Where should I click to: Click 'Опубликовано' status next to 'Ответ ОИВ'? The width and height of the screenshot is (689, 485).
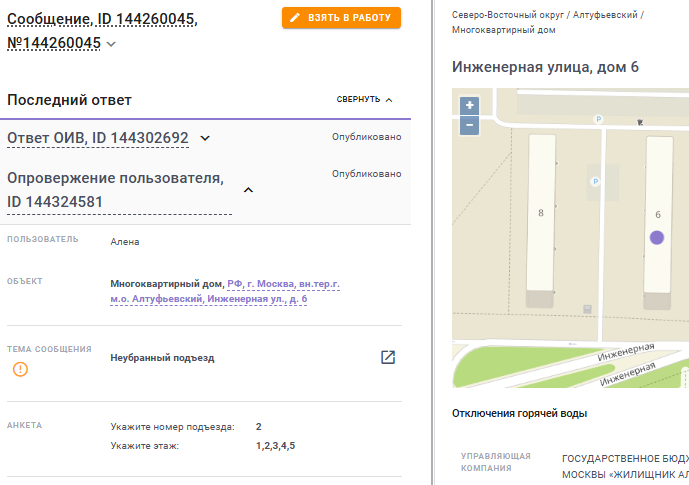click(366, 137)
